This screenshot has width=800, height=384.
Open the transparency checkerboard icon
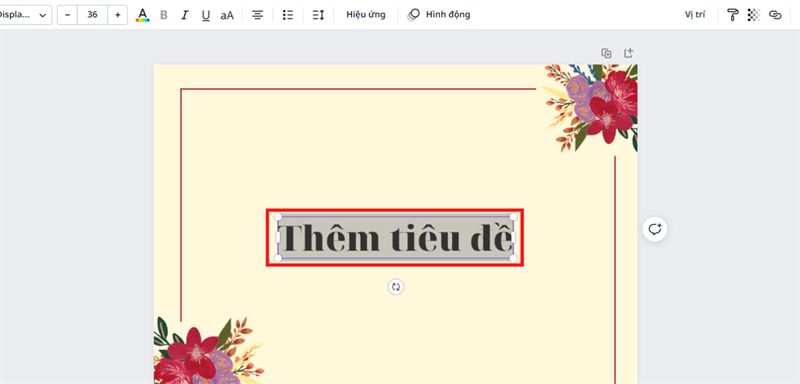pyautogui.click(x=754, y=15)
